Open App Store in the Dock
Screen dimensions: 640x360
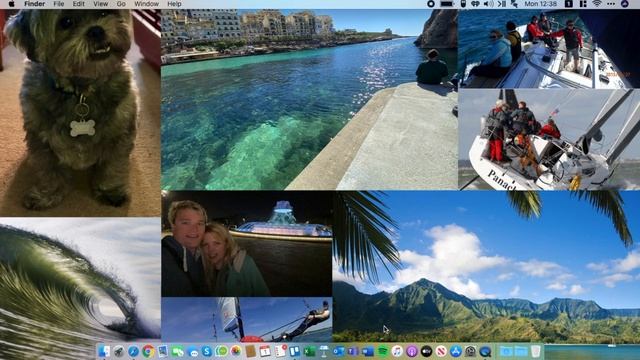point(456,351)
